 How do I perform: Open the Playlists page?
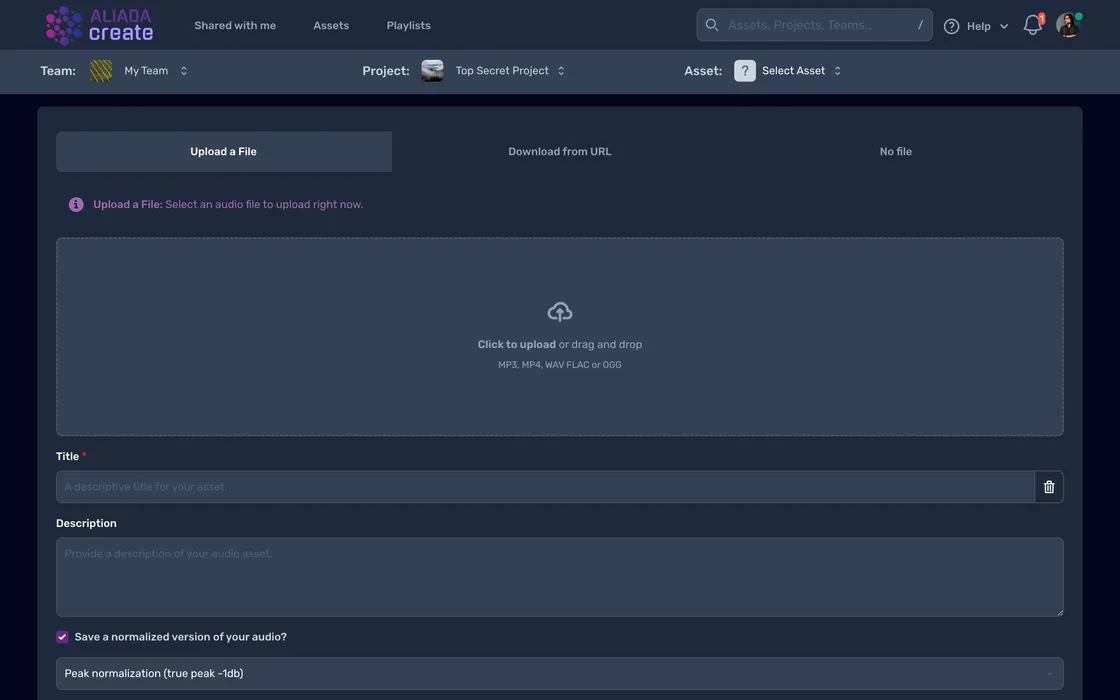tap(408, 25)
